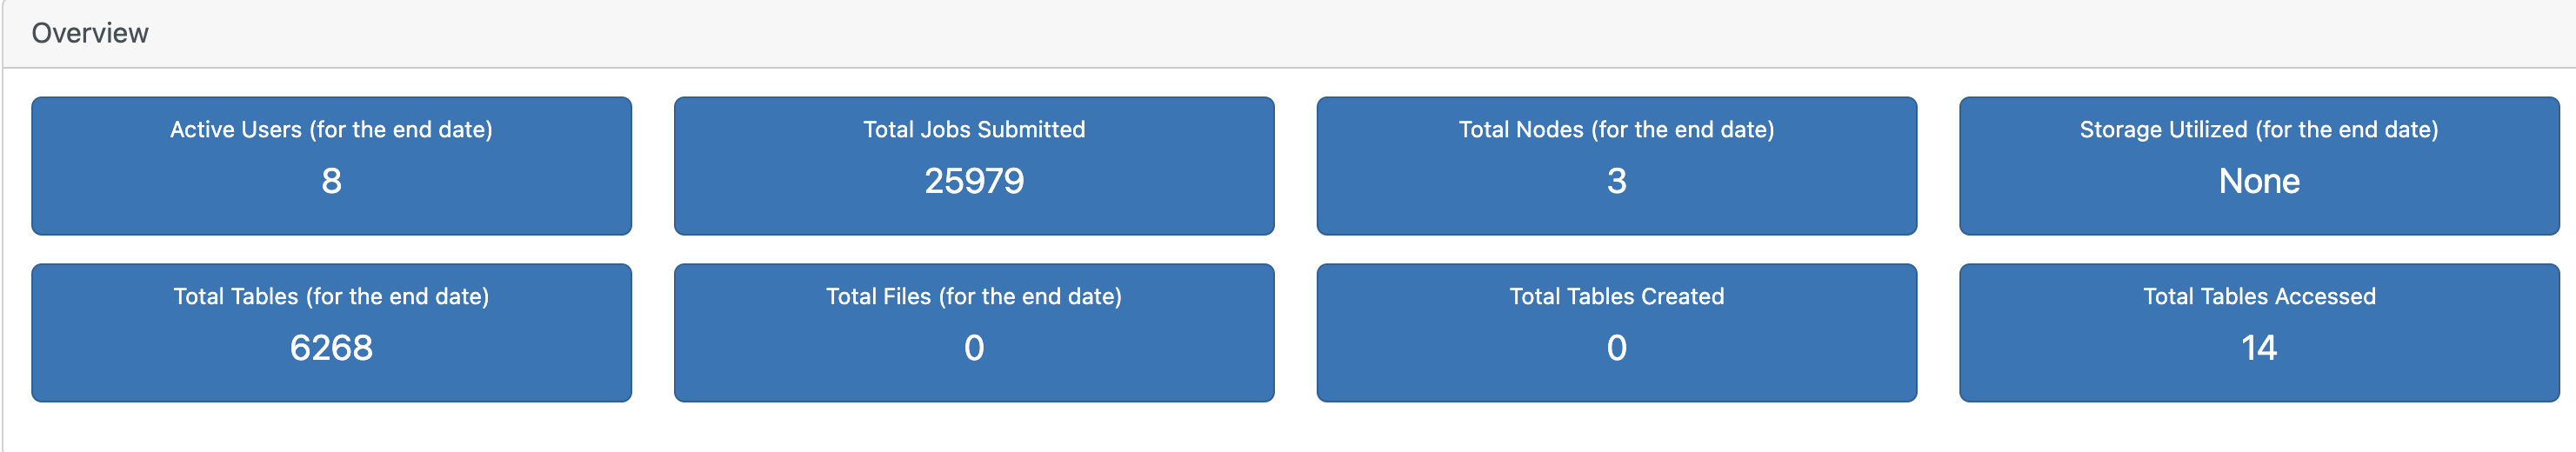This screenshot has width=2576, height=452.
Task: Click the white gap between Files and Tables Created cards
Action: click(1295, 333)
